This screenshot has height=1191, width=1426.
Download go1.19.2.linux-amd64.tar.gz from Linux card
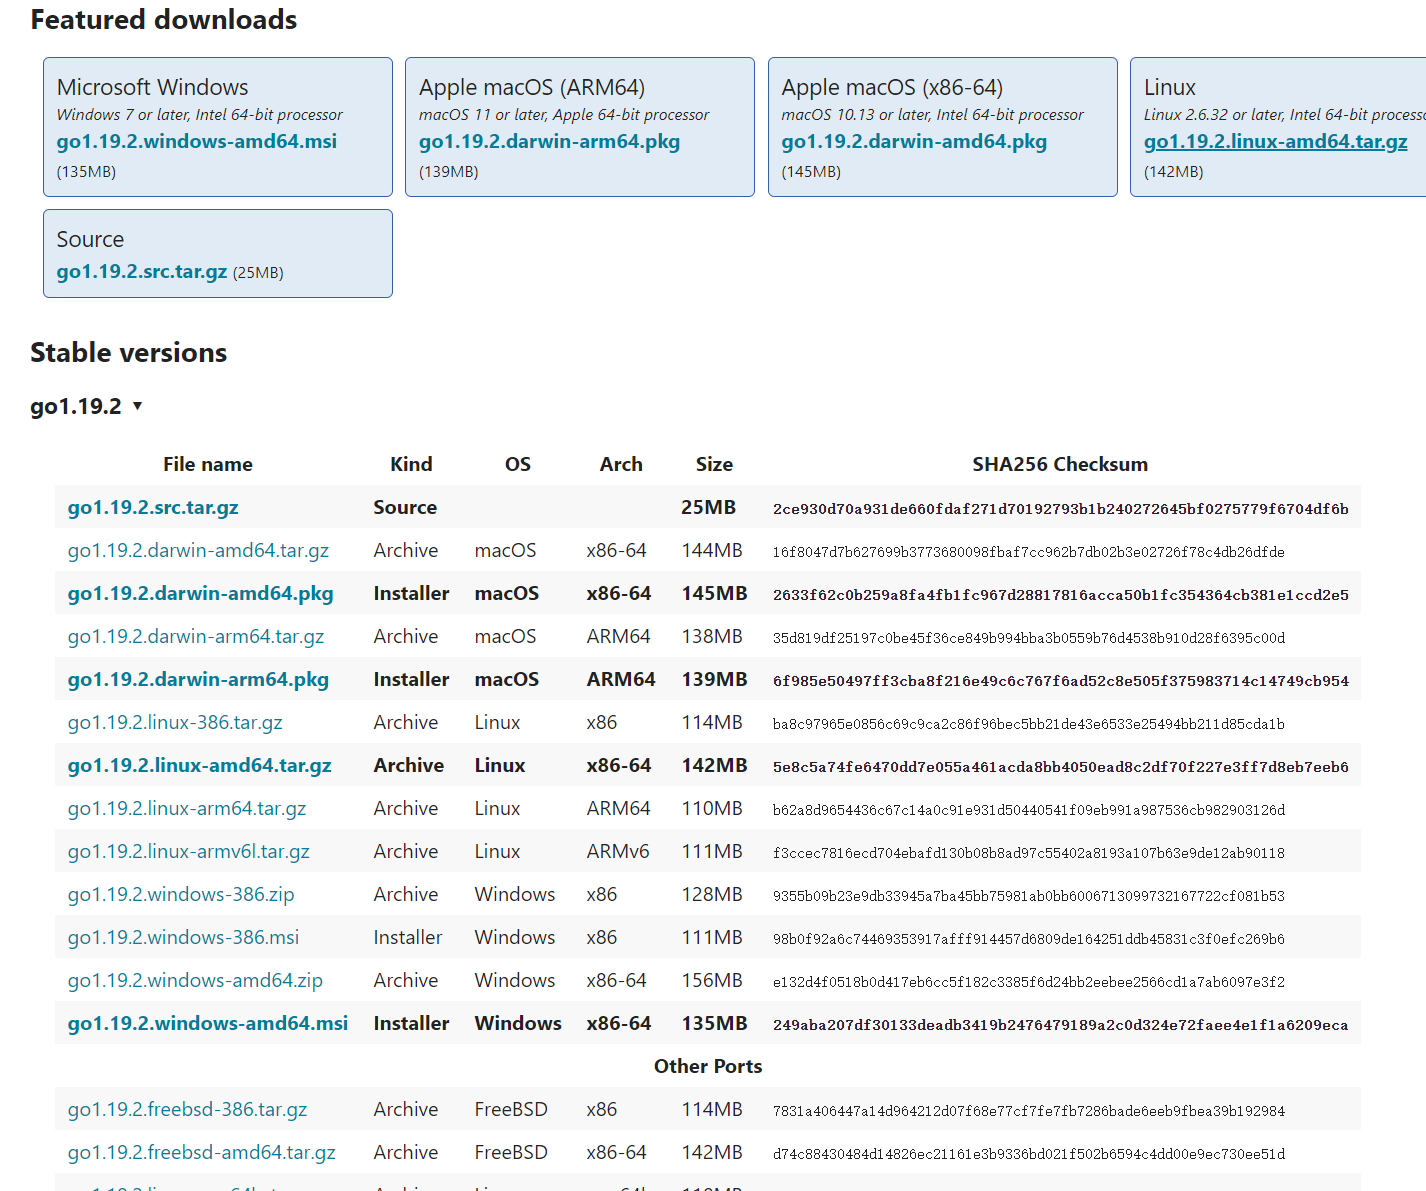1275,141
